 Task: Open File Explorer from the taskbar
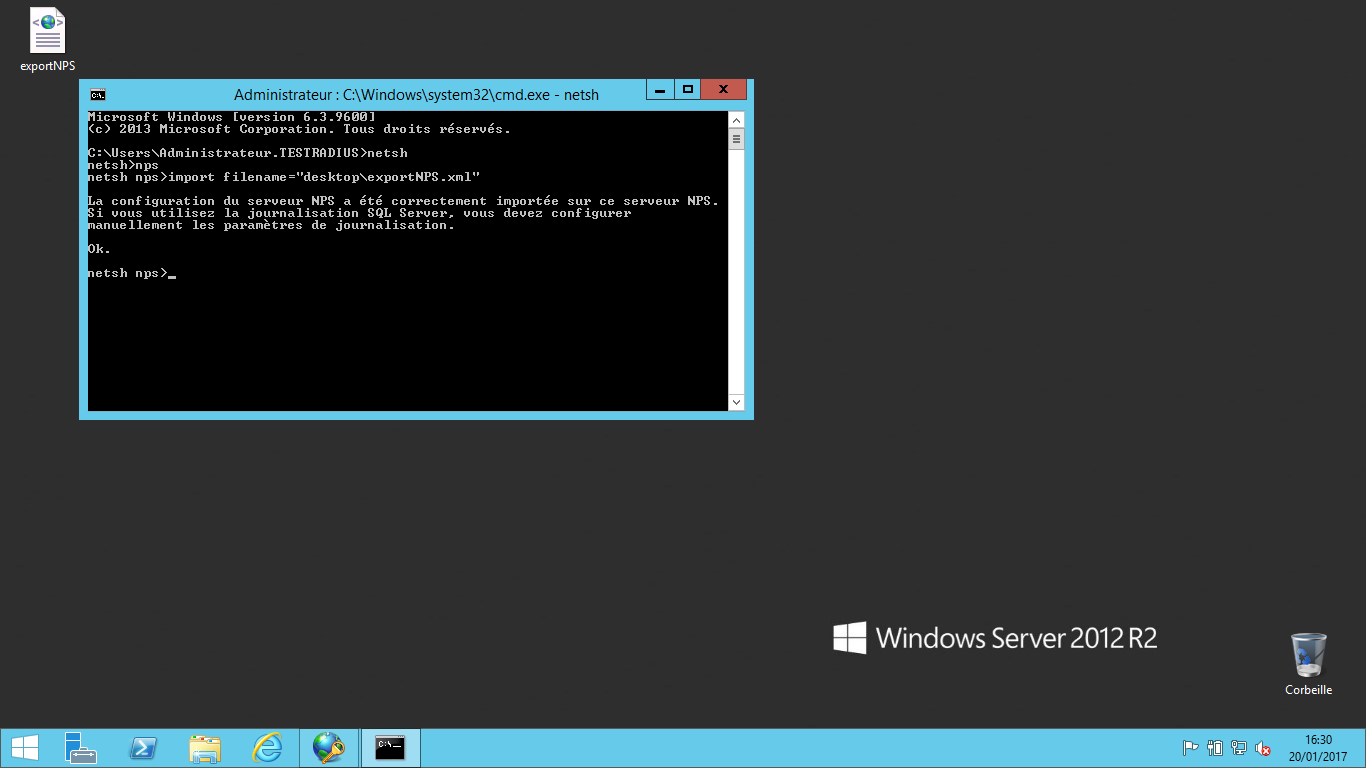pyautogui.click(x=205, y=748)
